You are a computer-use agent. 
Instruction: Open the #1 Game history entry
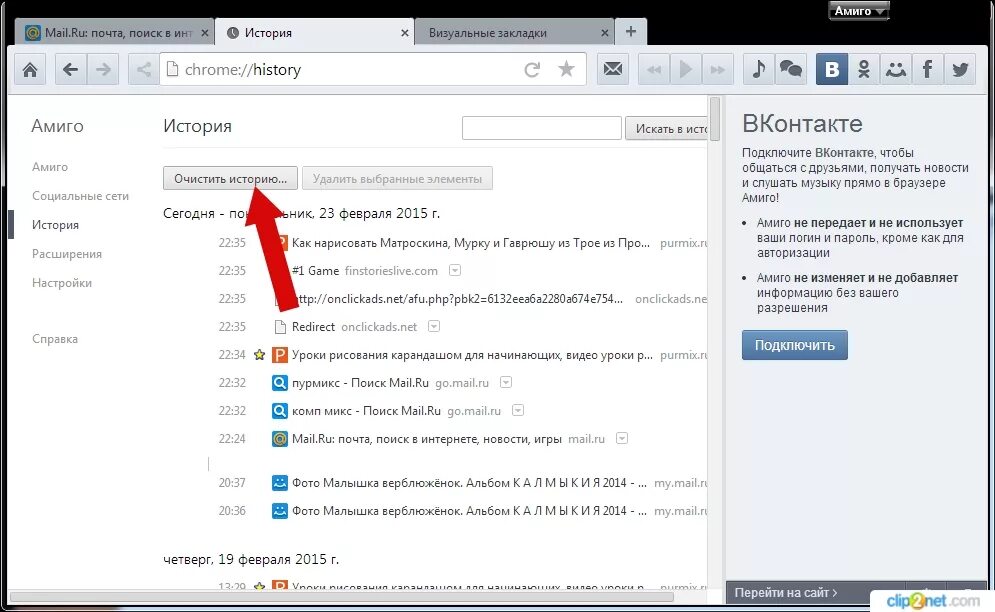315,270
